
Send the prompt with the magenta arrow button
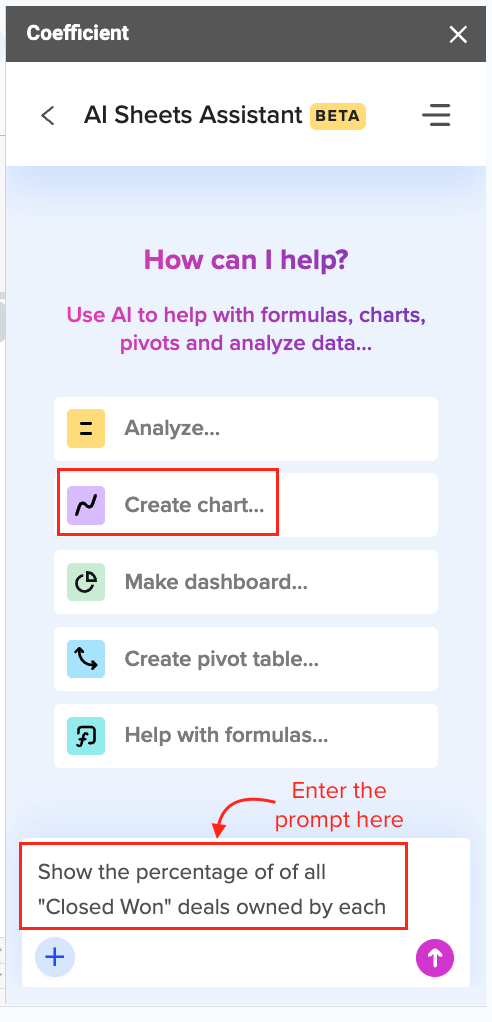pos(435,957)
